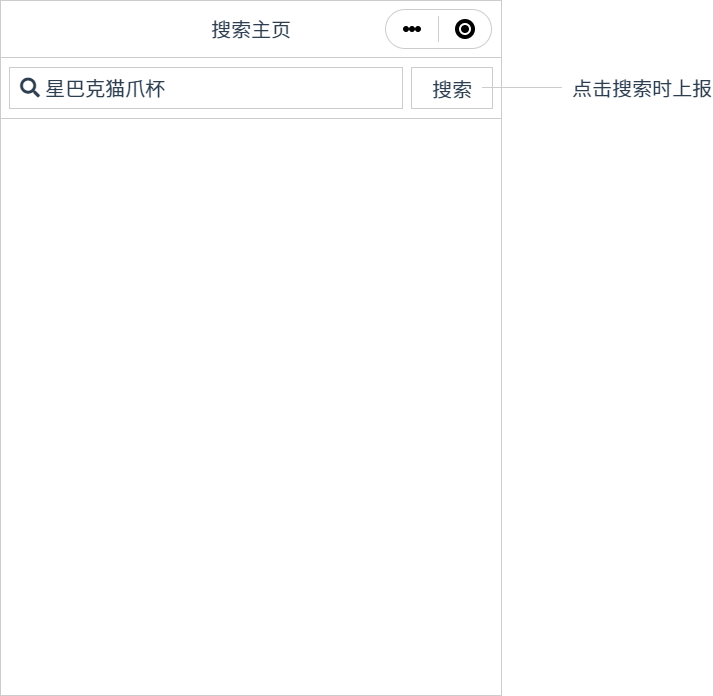Click the annotation connector line beside 搜索 button
Viewport: 713px width, 696px height.
[525, 88]
